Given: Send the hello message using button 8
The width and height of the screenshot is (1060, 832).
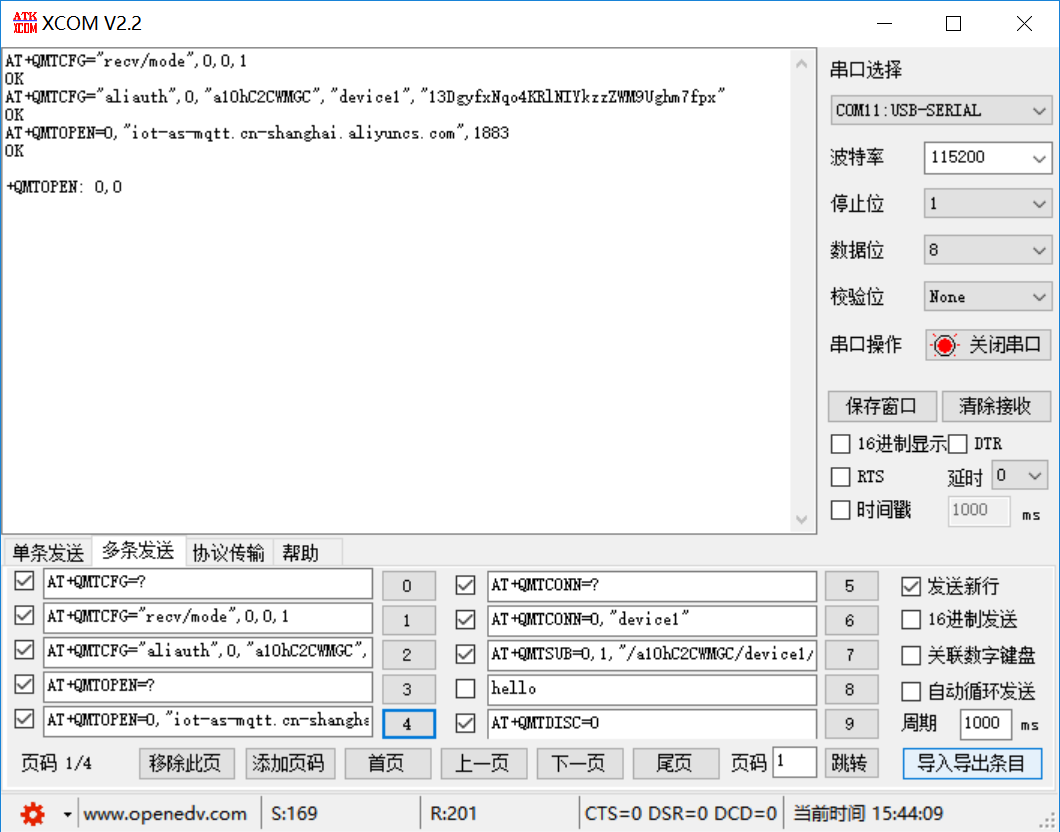Looking at the screenshot, I should [851, 689].
